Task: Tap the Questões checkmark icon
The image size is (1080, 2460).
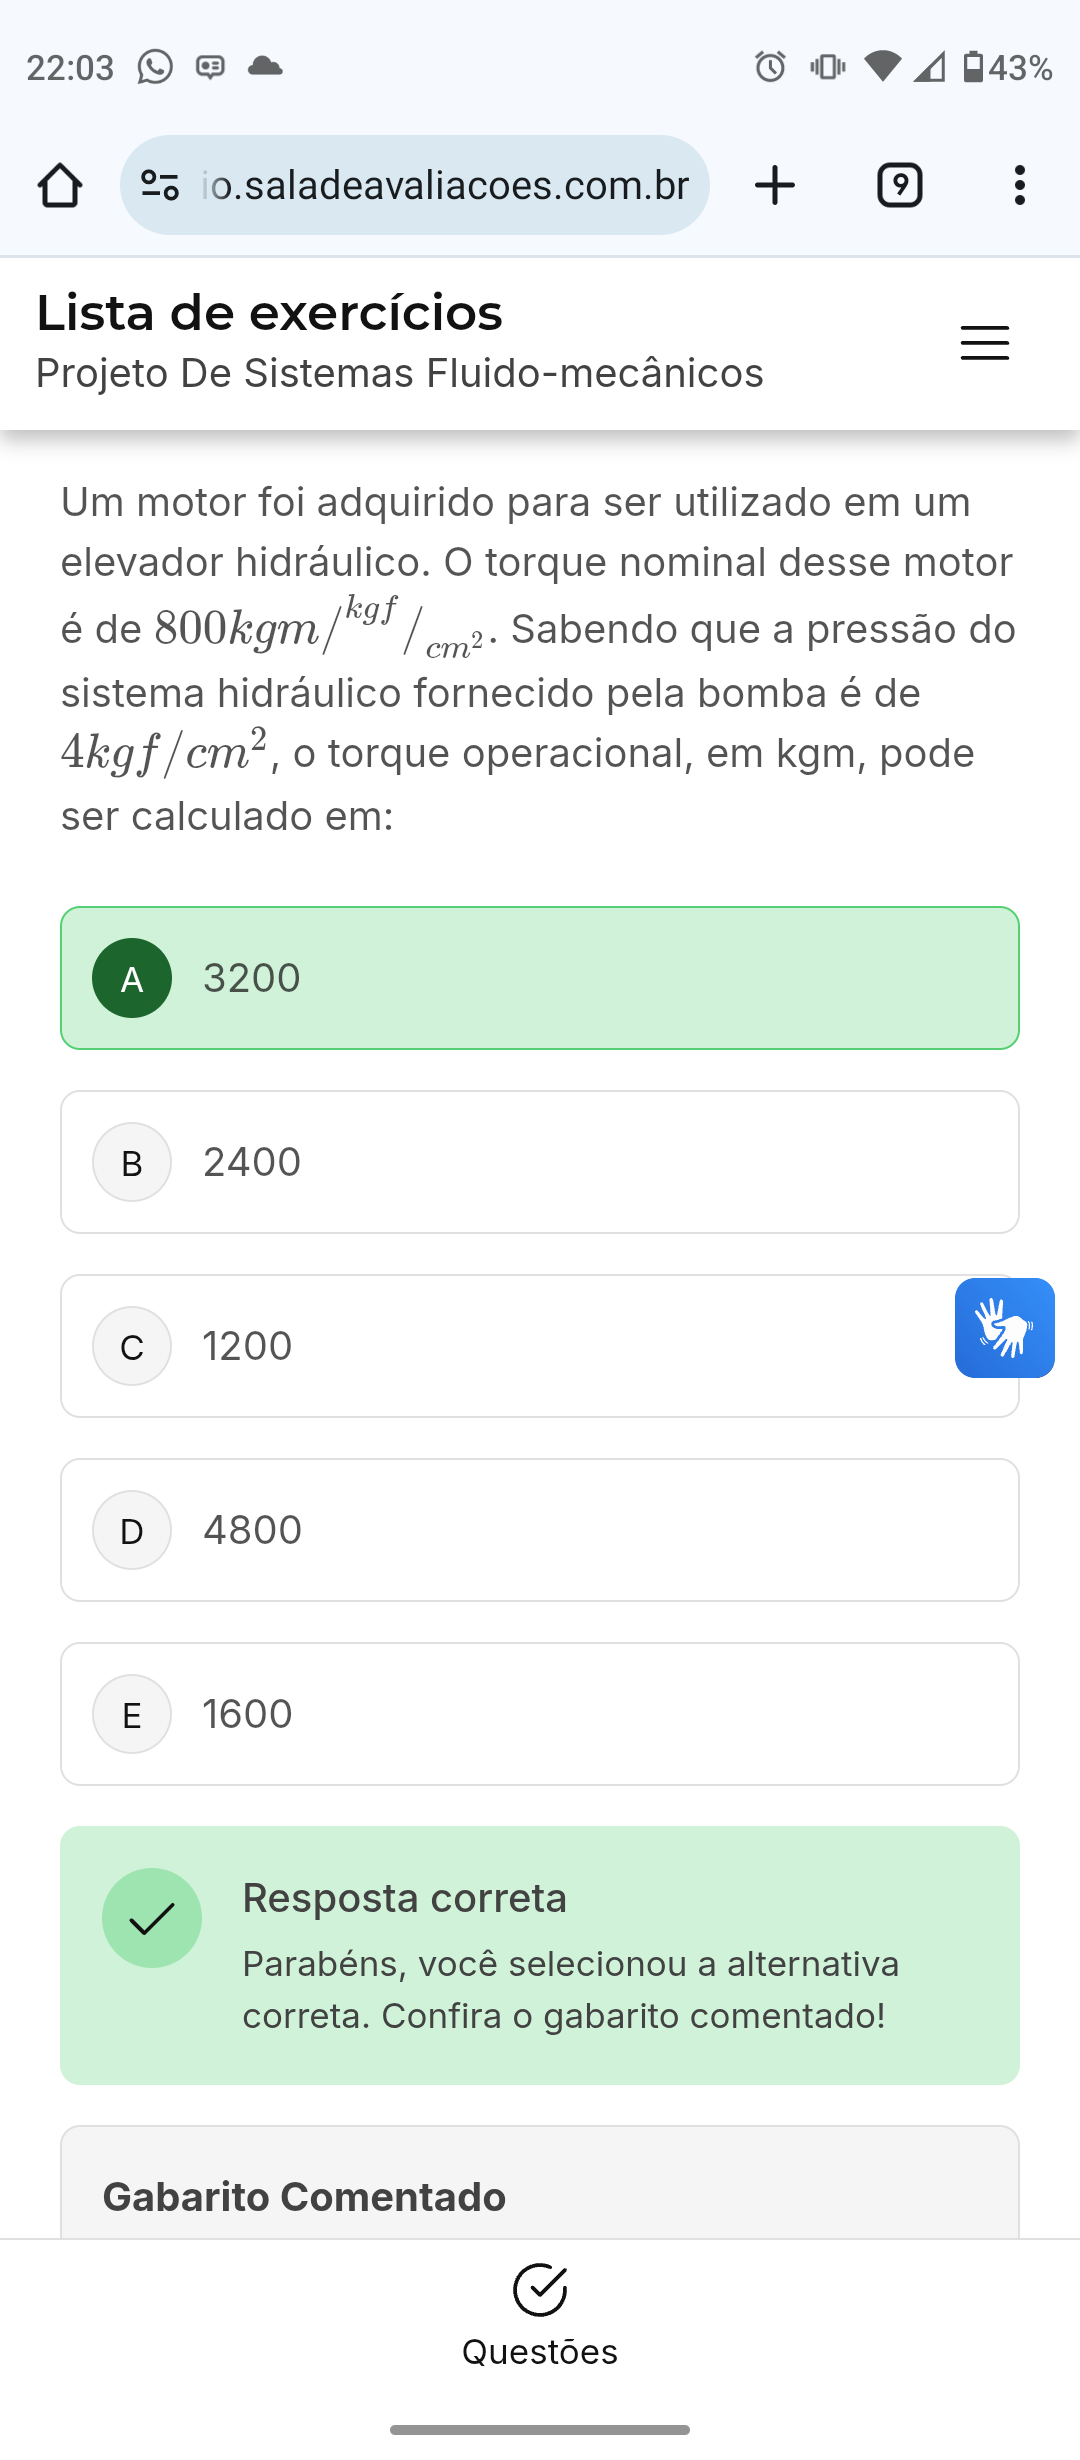Action: point(540,2289)
